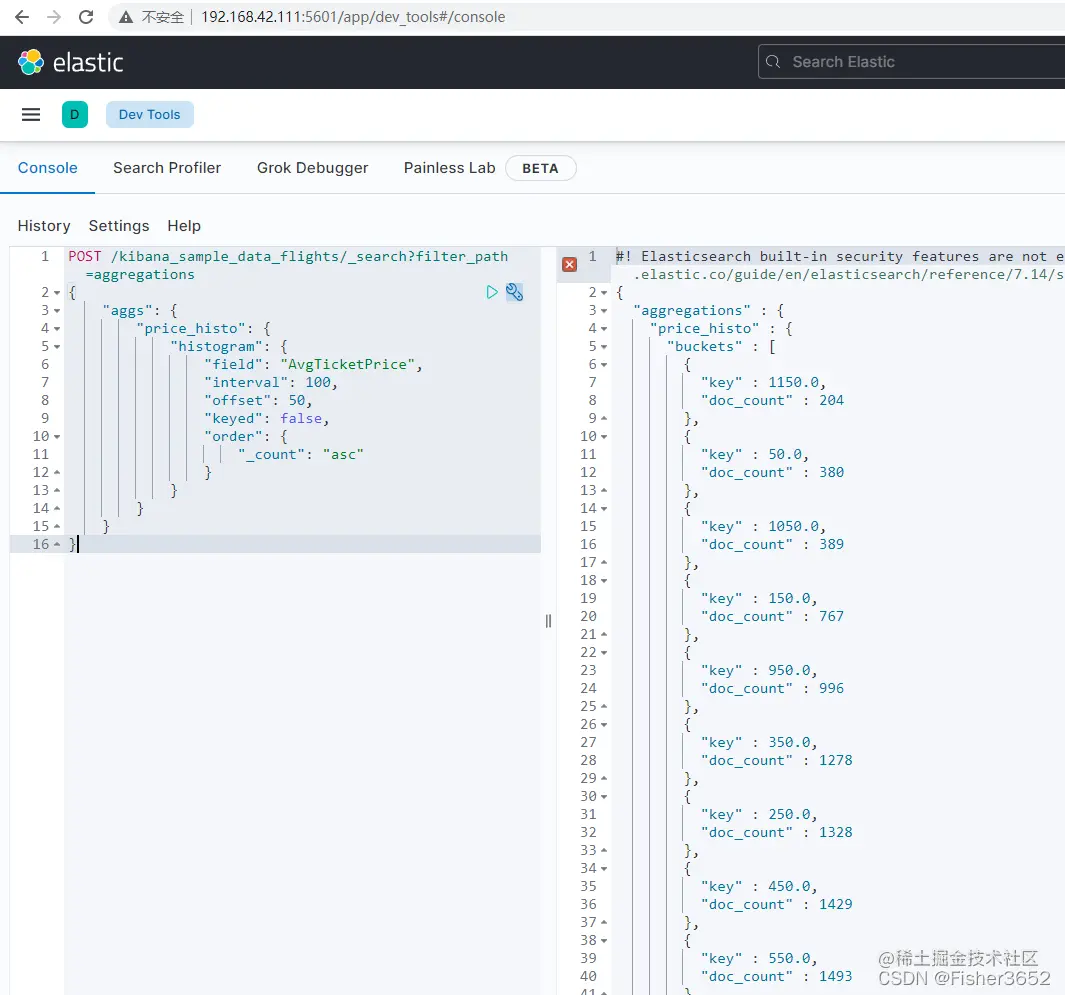1065x995 pixels.
Task: Click the browser address bar URL
Action: (x=353, y=17)
